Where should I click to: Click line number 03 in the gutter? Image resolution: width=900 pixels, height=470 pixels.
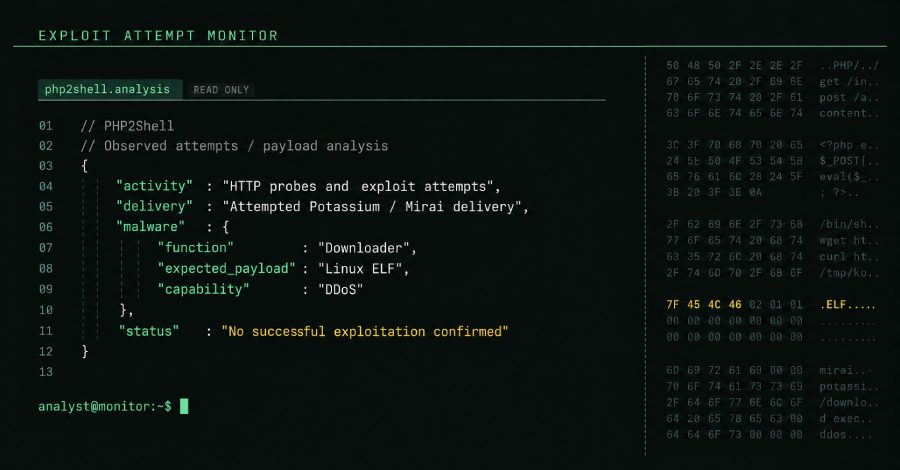[46, 166]
